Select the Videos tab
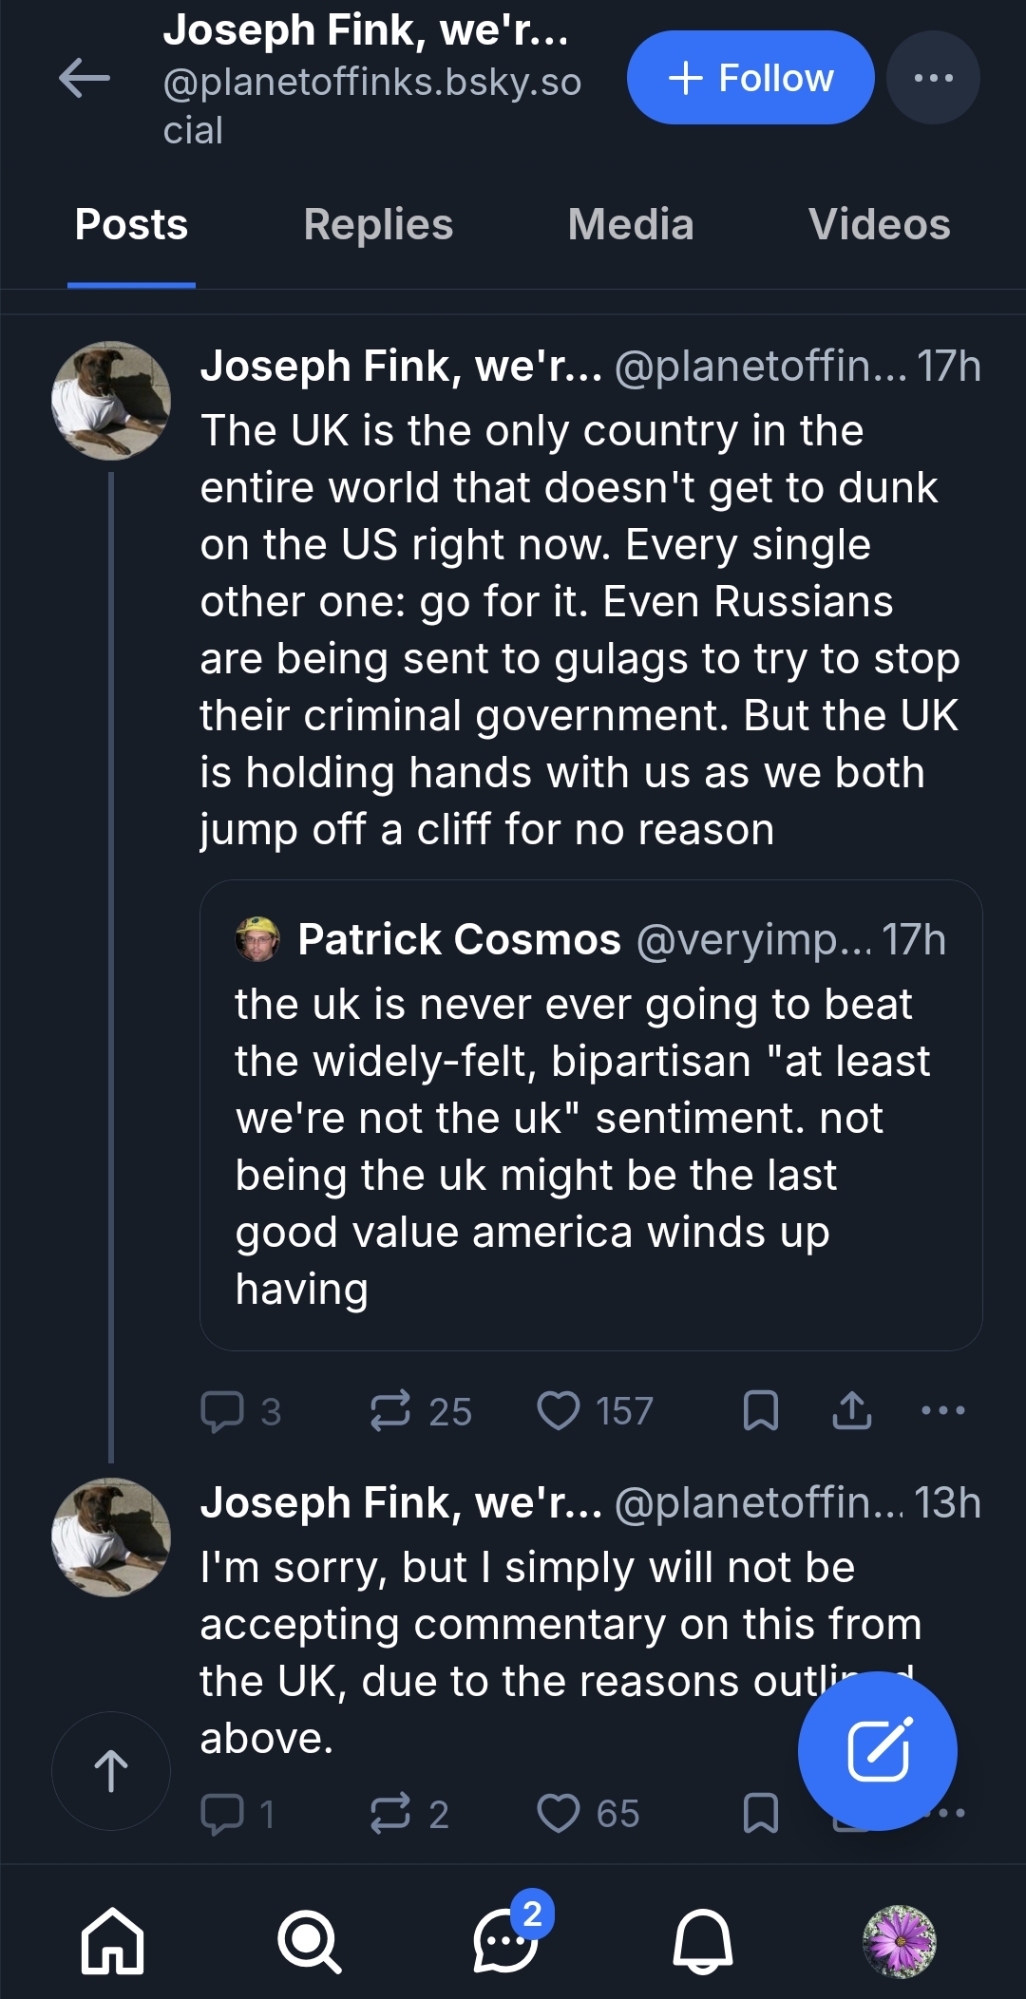The height and width of the screenshot is (1999, 1026). (x=878, y=225)
